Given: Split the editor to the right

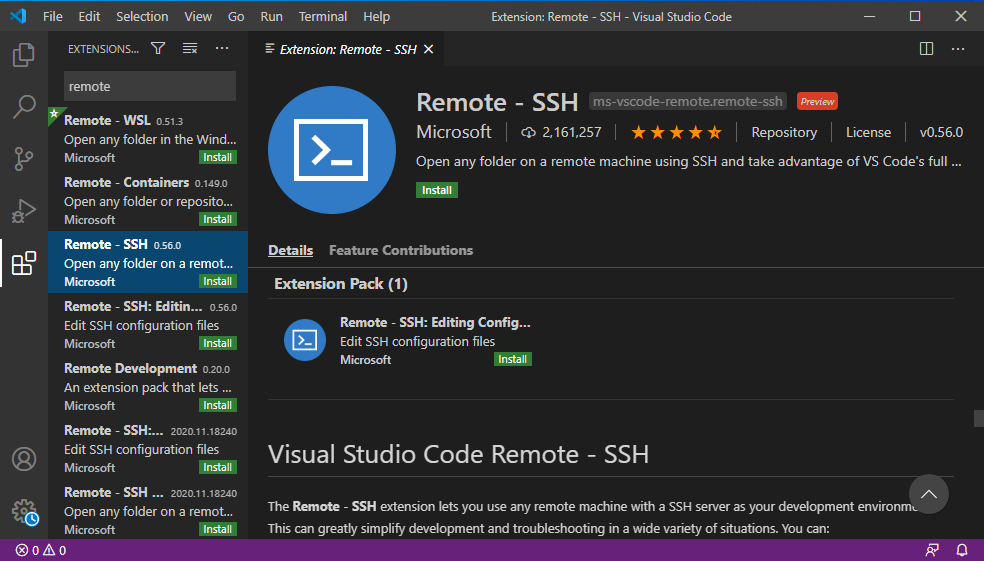Looking at the screenshot, I should 926,49.
